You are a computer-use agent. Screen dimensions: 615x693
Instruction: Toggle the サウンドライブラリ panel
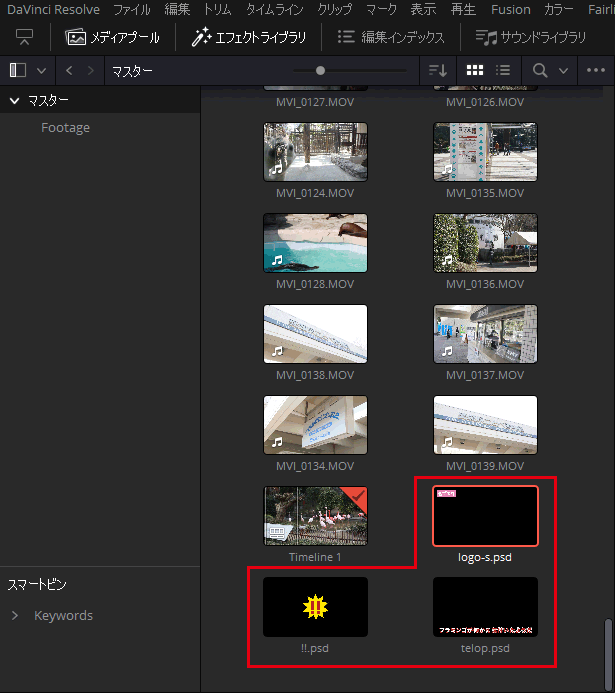(x=531, y=37)
